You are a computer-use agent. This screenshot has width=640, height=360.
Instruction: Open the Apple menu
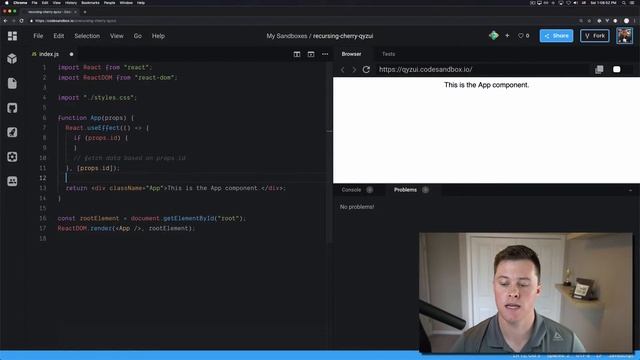click(x=6, y=2)
